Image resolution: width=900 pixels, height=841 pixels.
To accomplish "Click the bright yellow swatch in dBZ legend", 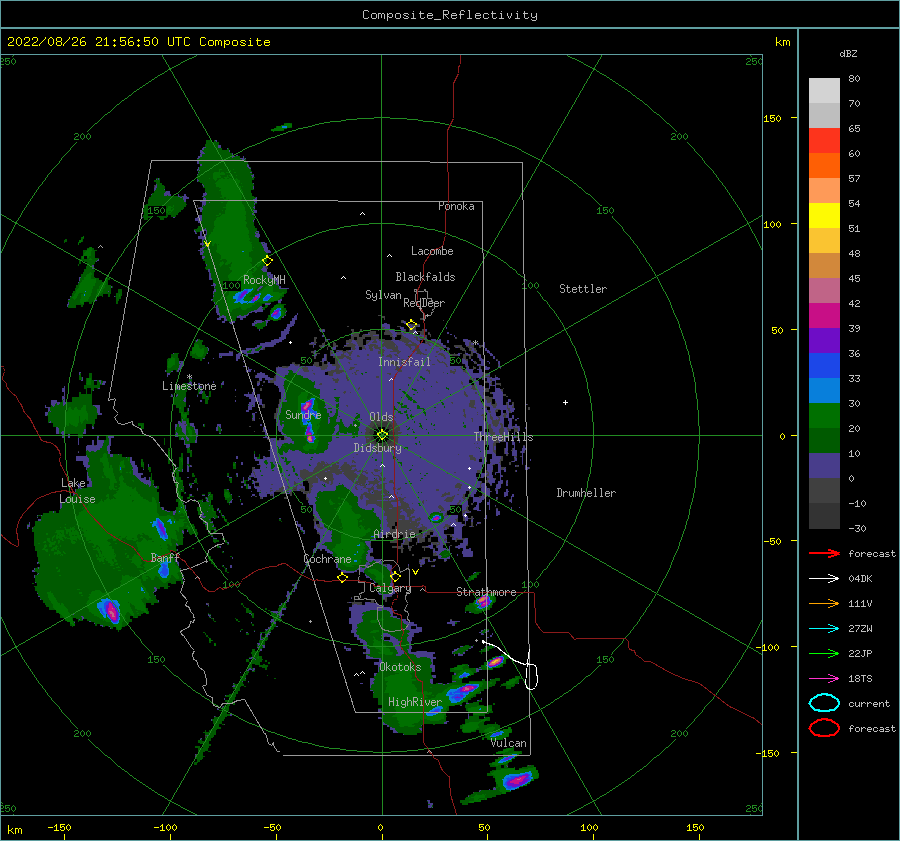I will (824, 216).
